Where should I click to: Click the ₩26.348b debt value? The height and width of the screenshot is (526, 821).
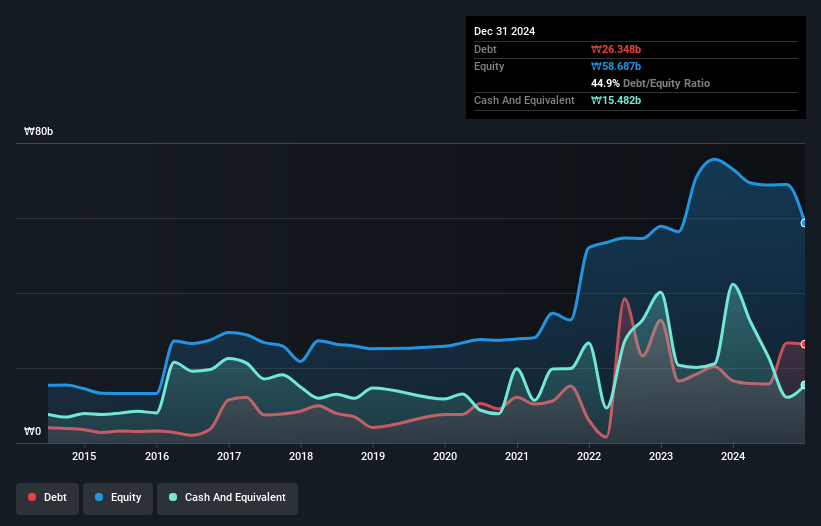(616, 49)
